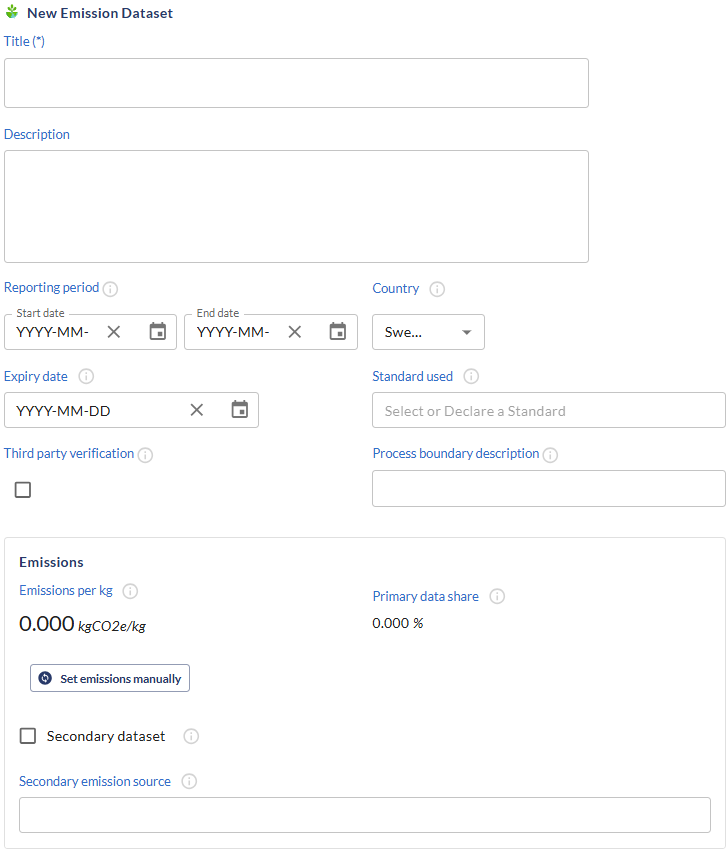
Task: Open the Standard used selector
Action: tap(548, 410)
